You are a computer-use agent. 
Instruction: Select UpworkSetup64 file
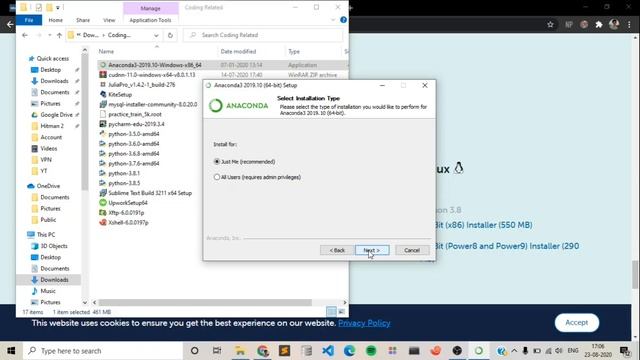pos(128,202)
